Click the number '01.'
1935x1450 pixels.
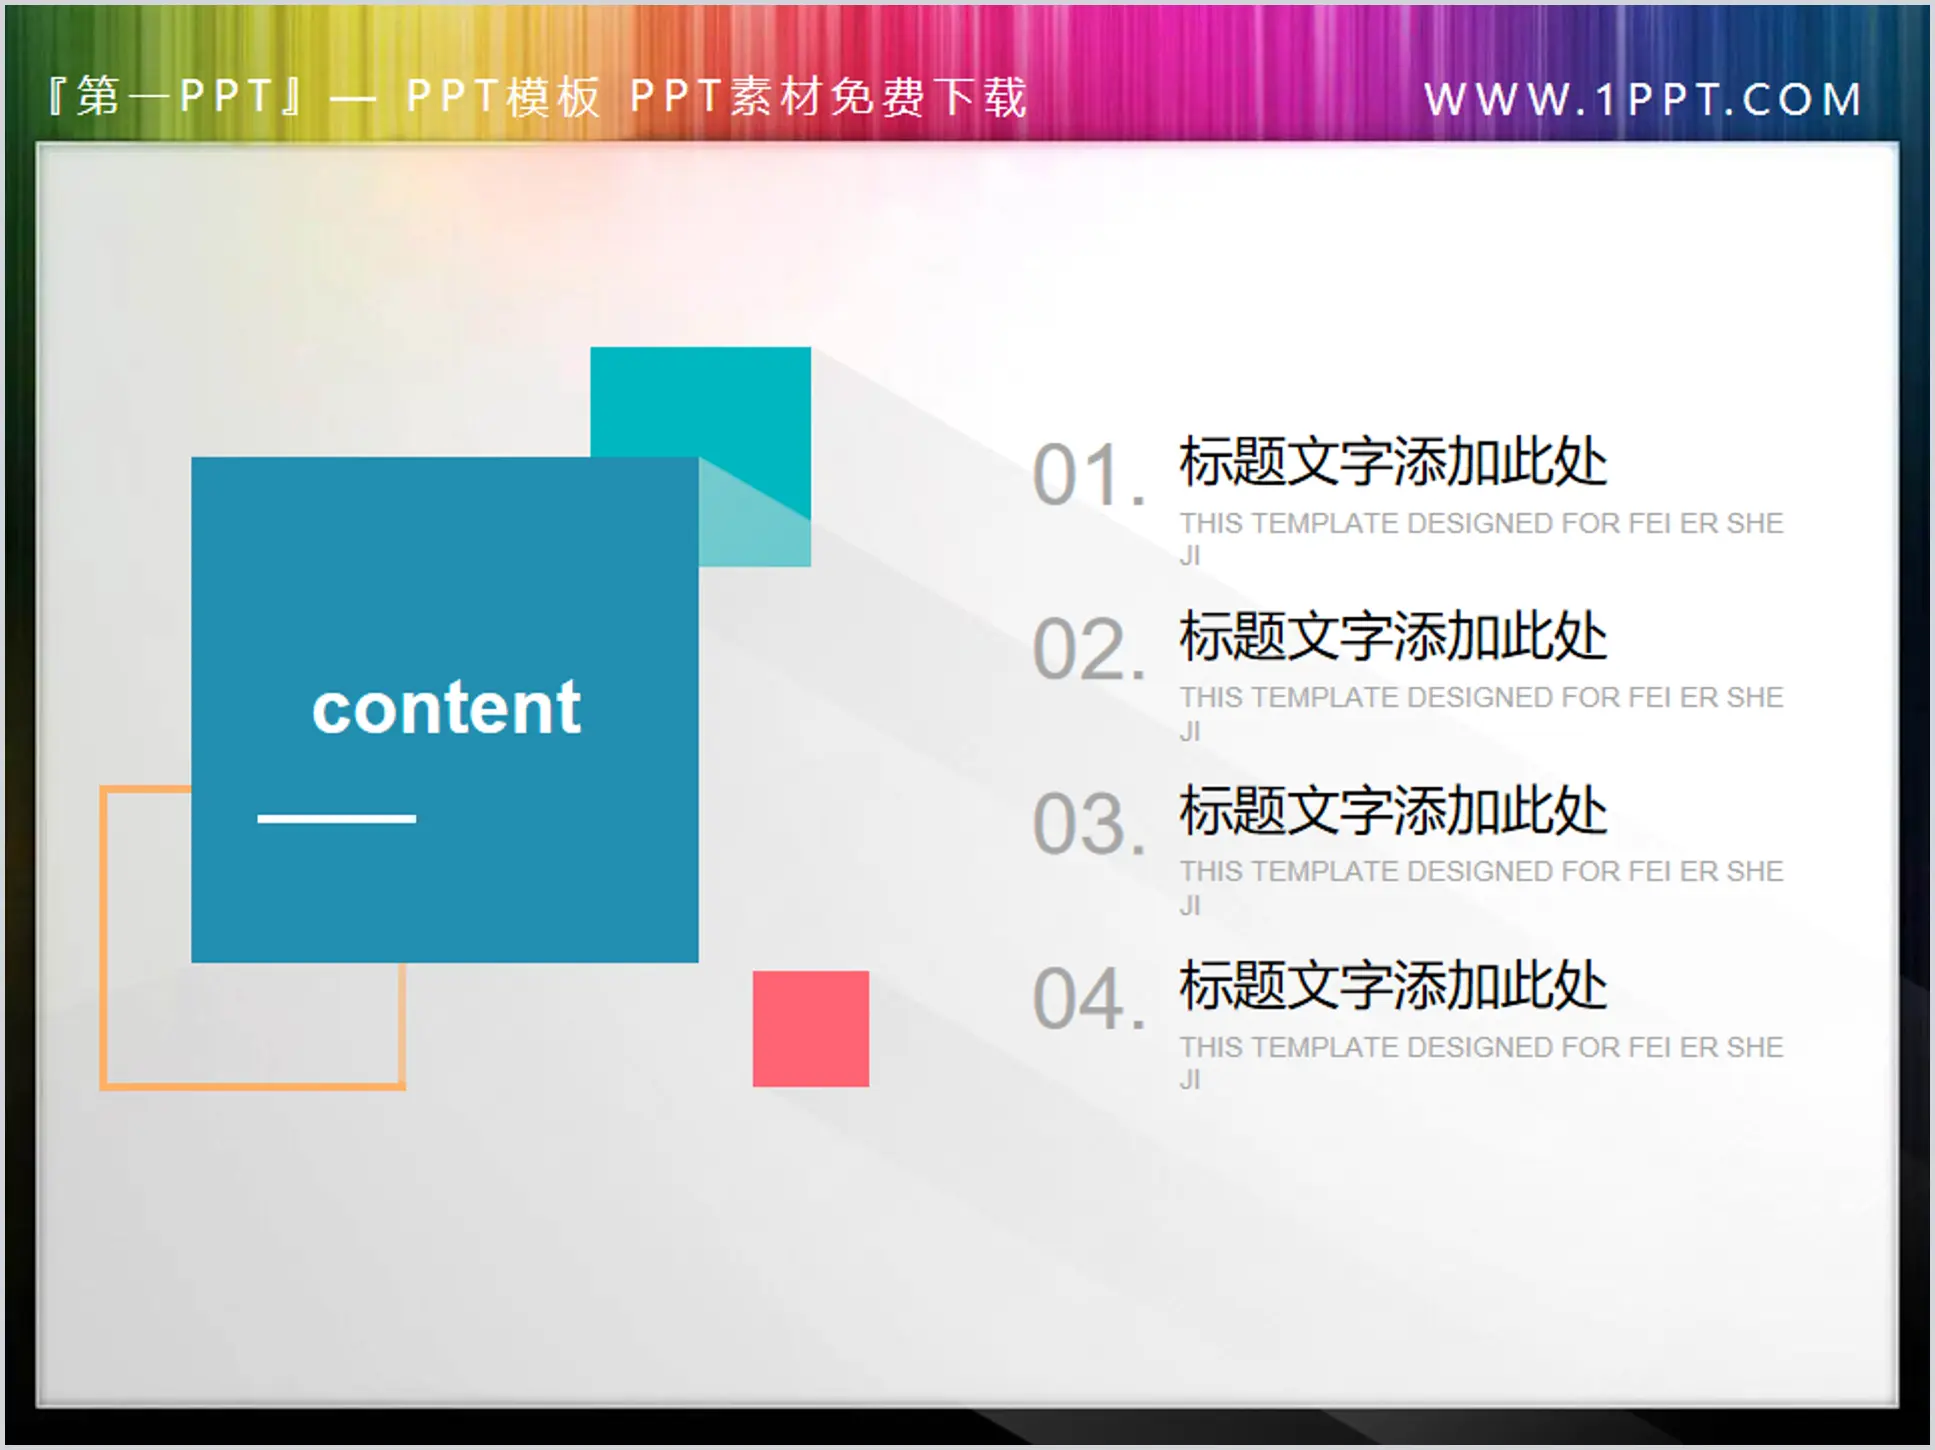pyautogui.click(x=1089, y=475)
